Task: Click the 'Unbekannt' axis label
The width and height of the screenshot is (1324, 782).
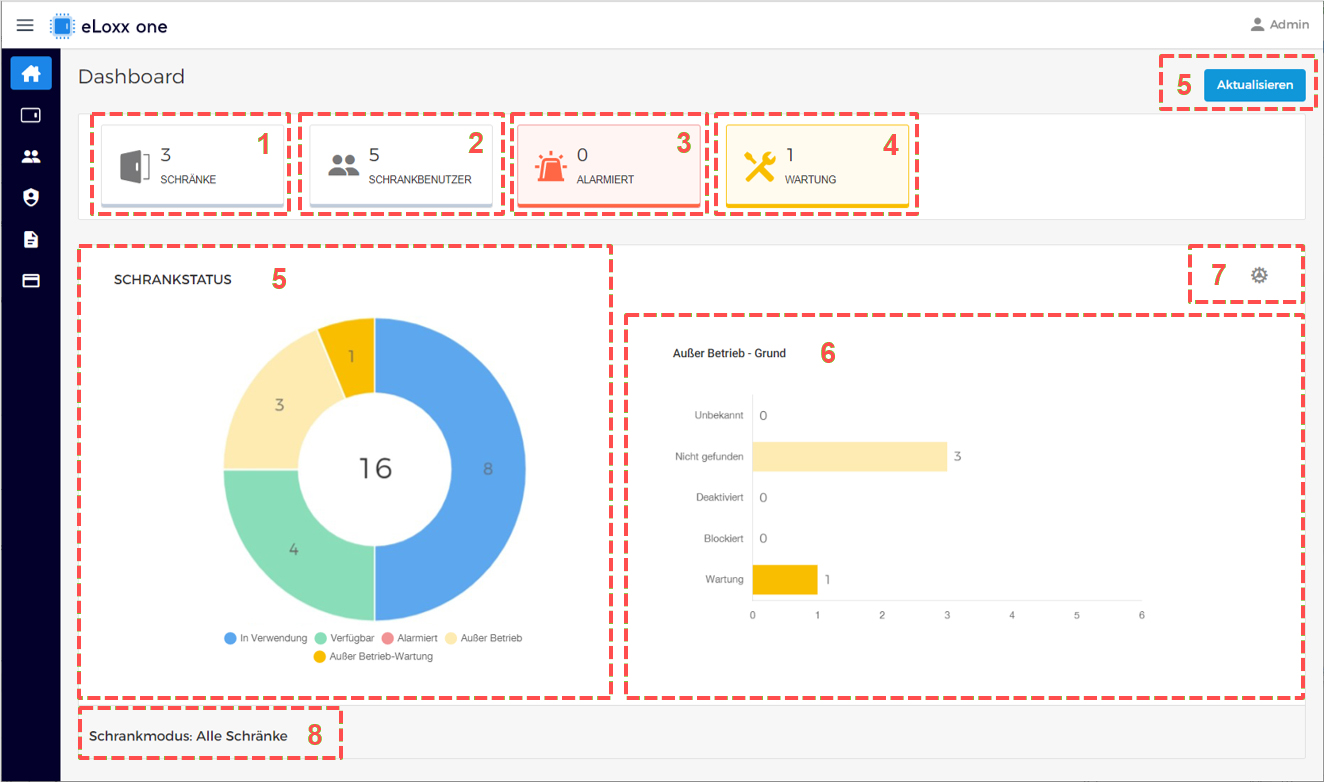Action: 719,415
